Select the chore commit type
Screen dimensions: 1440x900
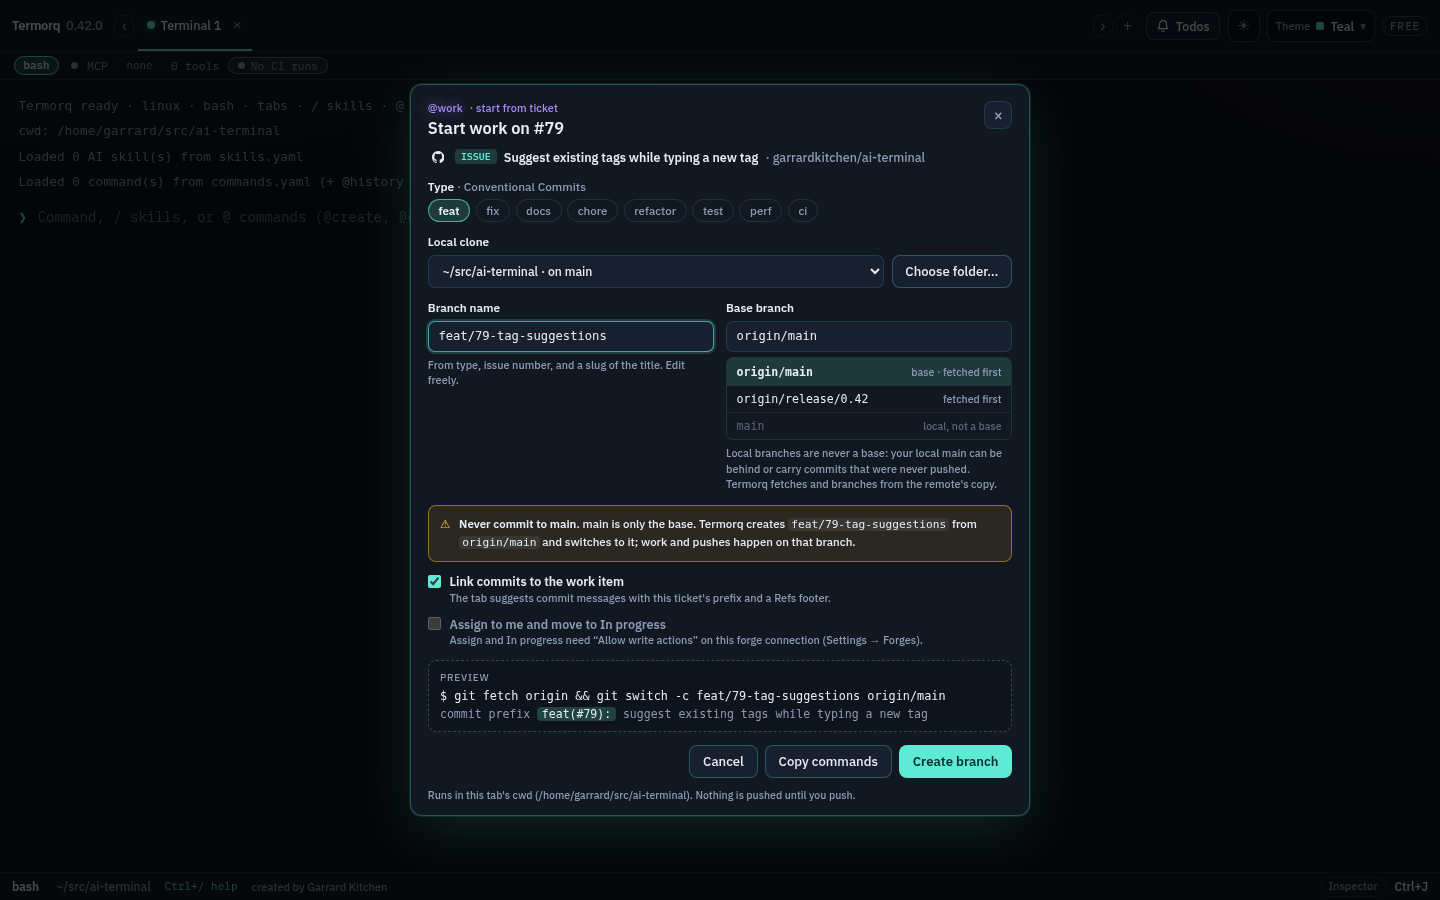[x=592, y=211]
